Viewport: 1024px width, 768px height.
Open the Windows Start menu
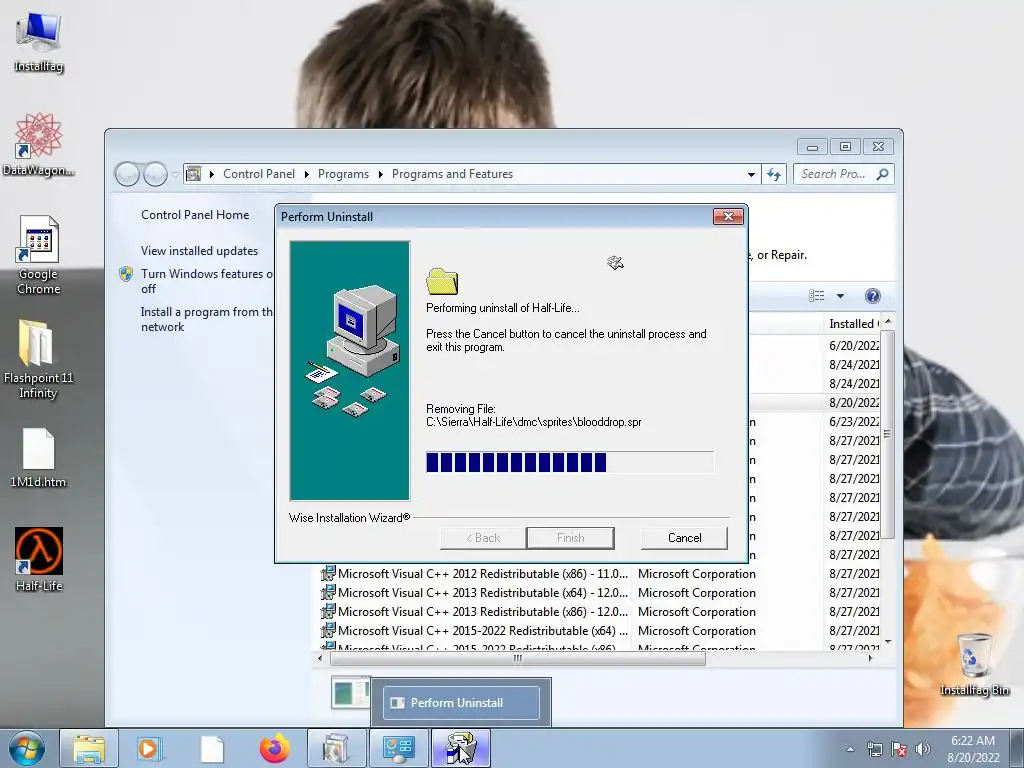(x=27, y=748)
